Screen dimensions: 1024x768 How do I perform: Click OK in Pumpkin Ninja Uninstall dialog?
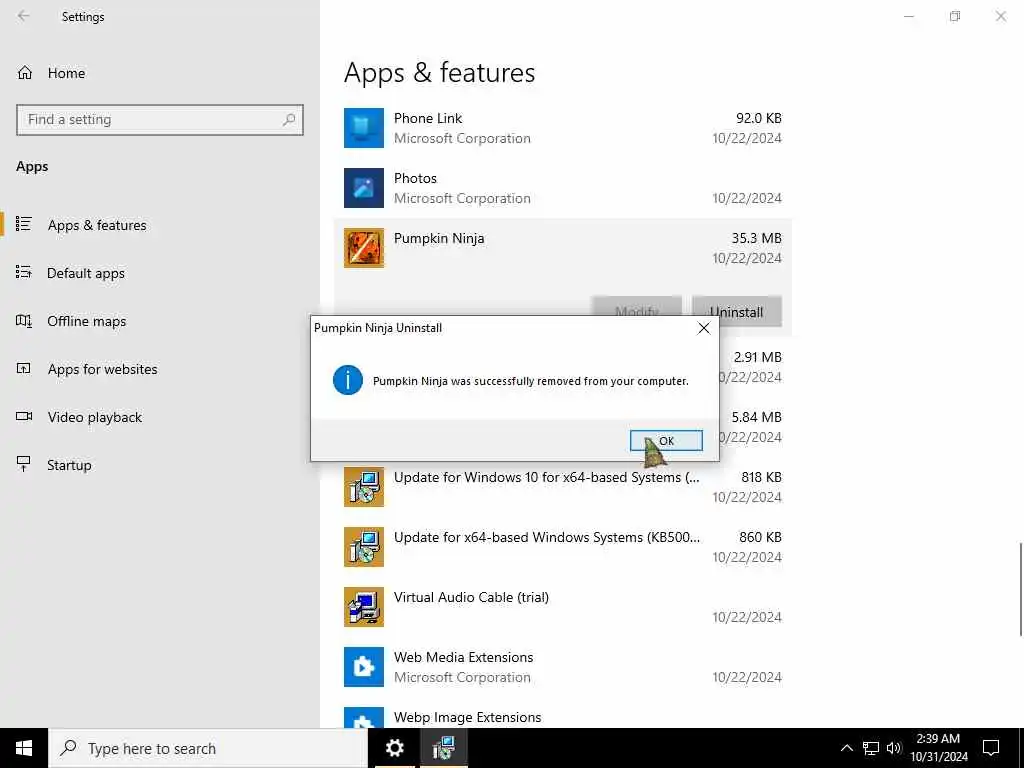(x=666, y=441)
